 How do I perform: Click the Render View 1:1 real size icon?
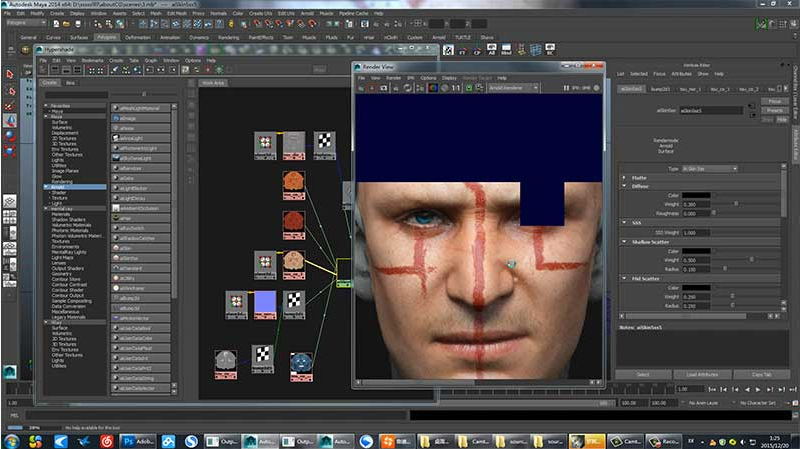click(x=456, y=88)
